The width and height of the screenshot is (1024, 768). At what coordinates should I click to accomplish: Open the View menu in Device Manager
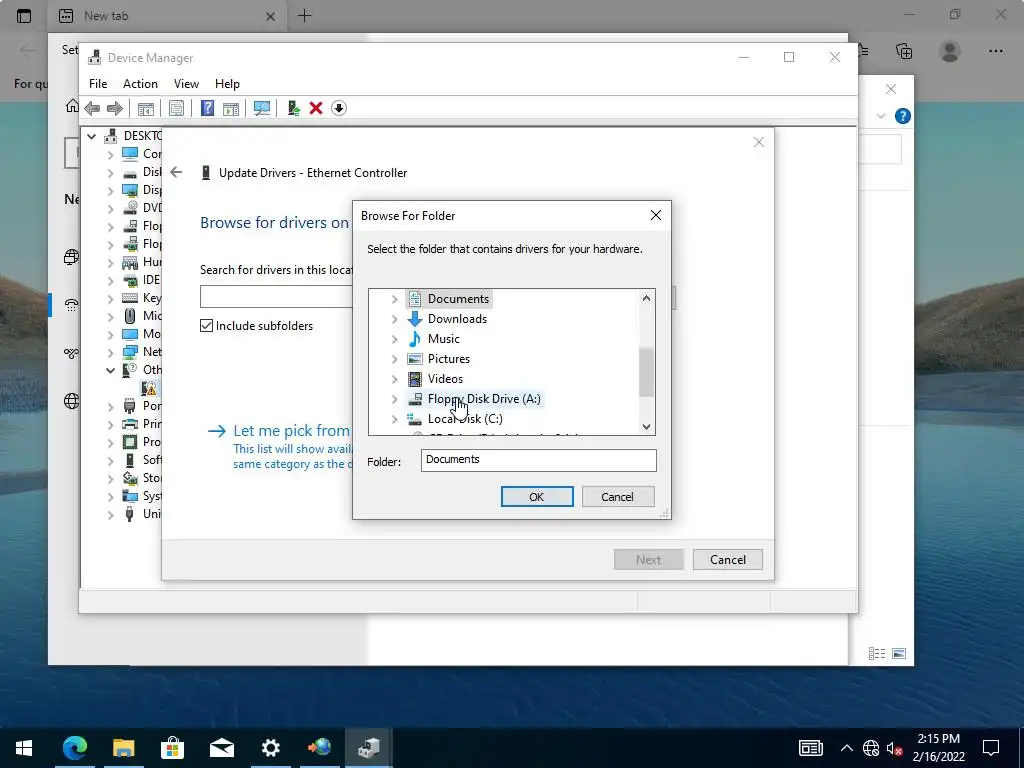click(x=186, y=84)
